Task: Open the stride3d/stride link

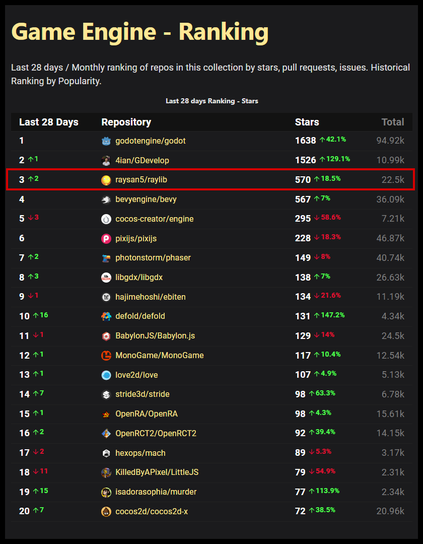Action: (x=143, y=394)
